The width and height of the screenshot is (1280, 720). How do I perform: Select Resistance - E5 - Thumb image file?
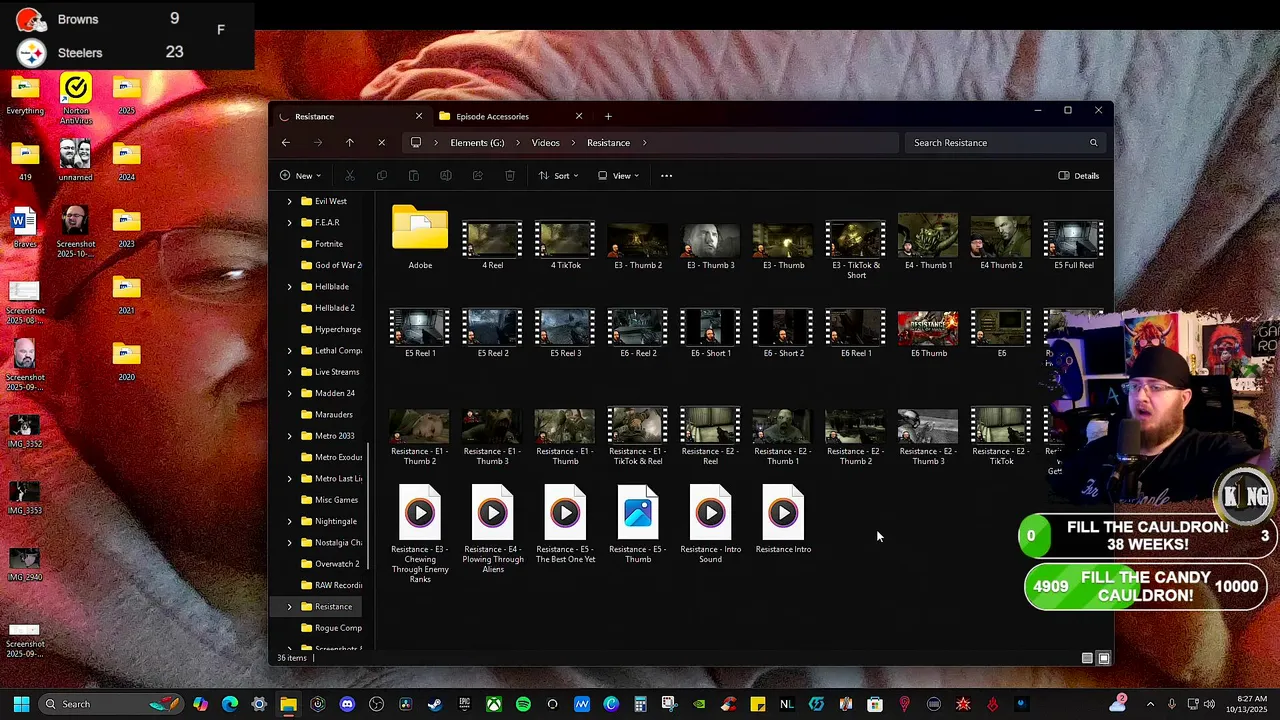pos(638,523)
